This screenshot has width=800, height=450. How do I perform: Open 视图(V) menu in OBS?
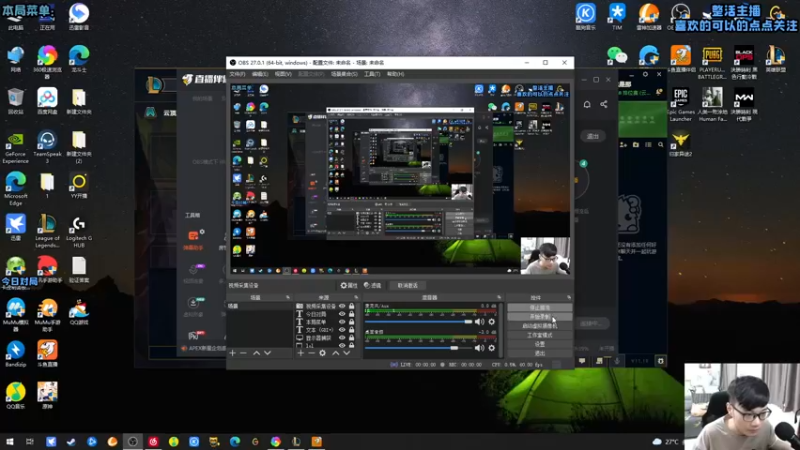click(x=283, y=74)
